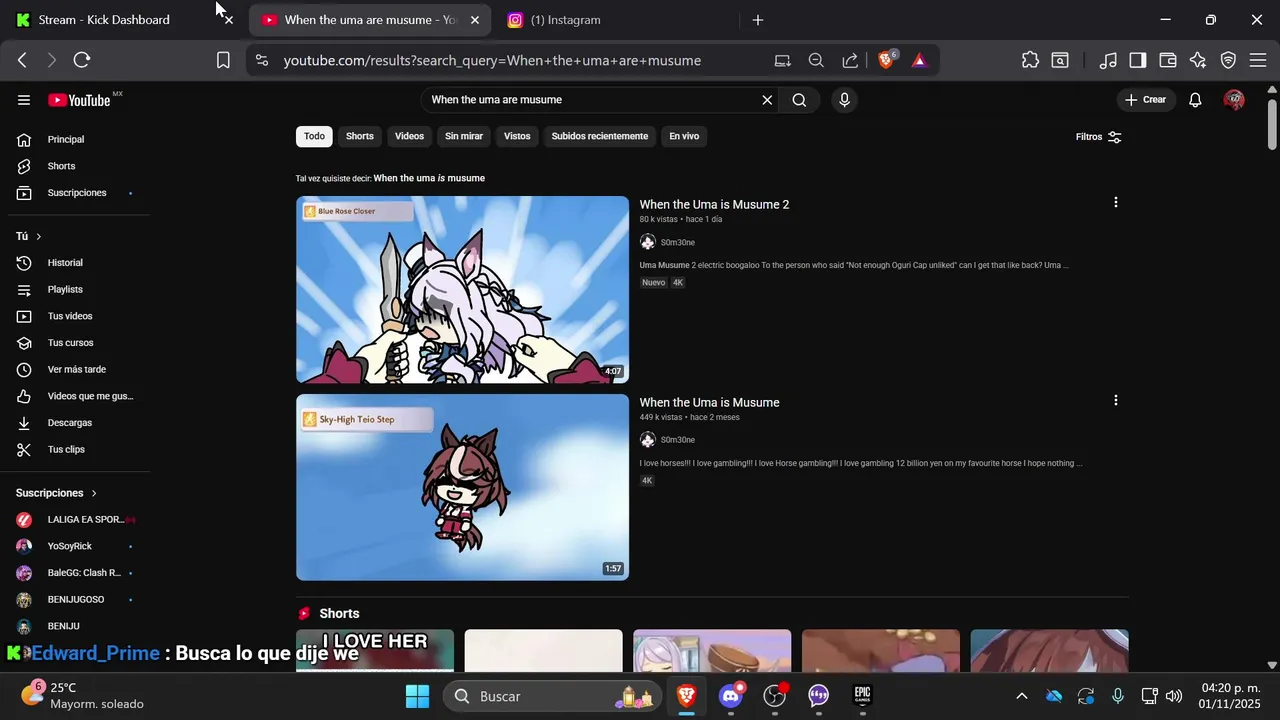Open Brave VPN shield icon
Screen dimensions: 1280x720
pos(1228,60)
